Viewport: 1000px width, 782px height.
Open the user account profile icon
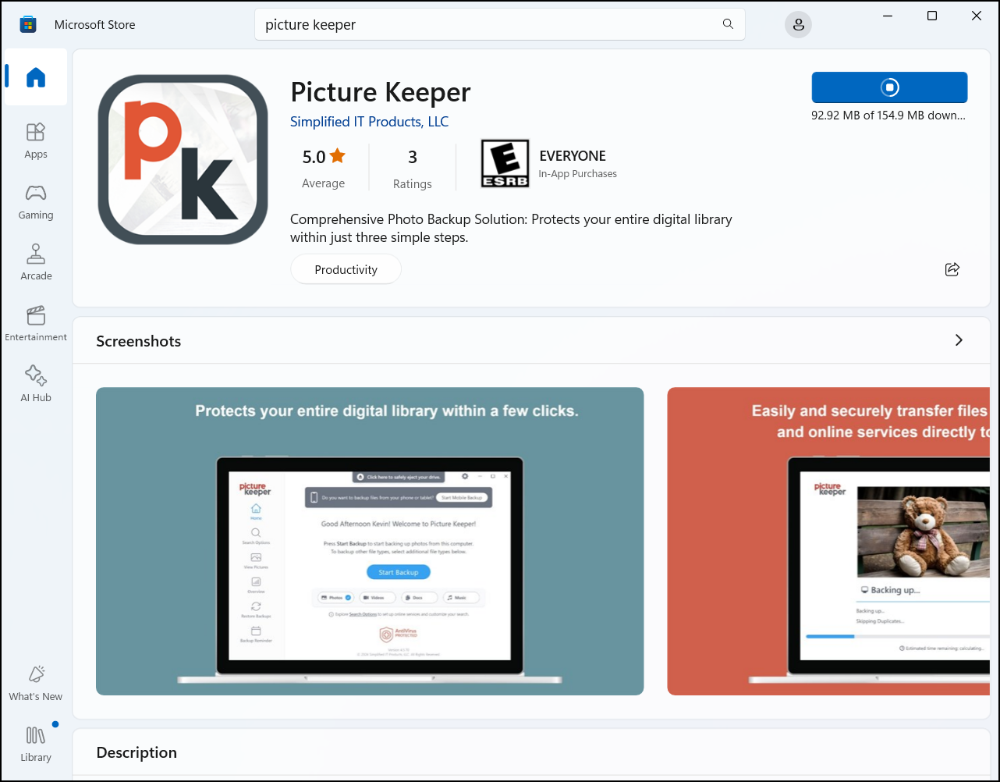click(x=798, y=25)
